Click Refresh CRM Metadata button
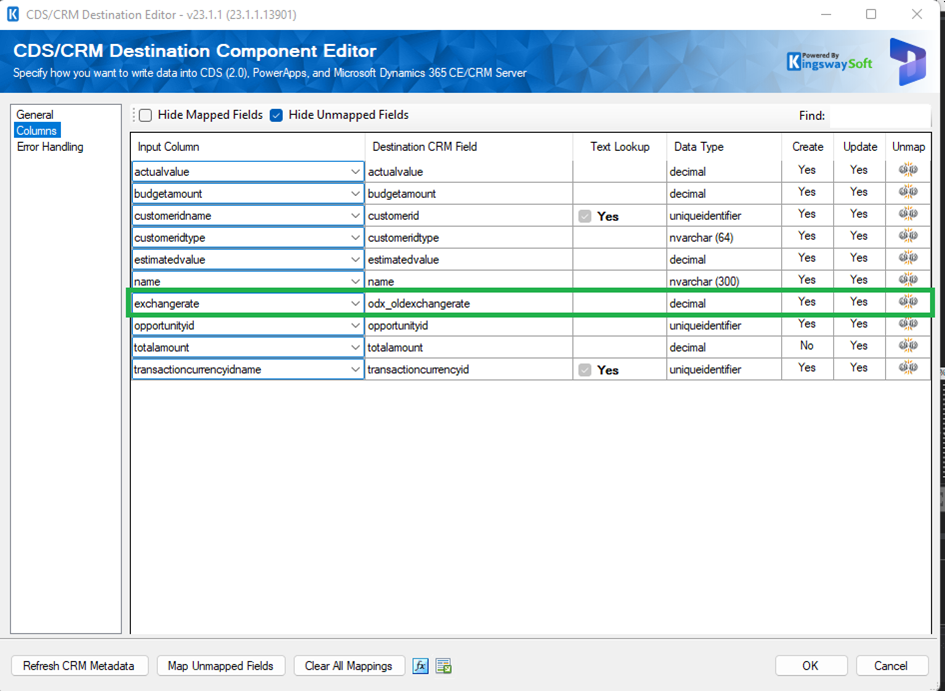945x691 pixels. click(79, 666)
